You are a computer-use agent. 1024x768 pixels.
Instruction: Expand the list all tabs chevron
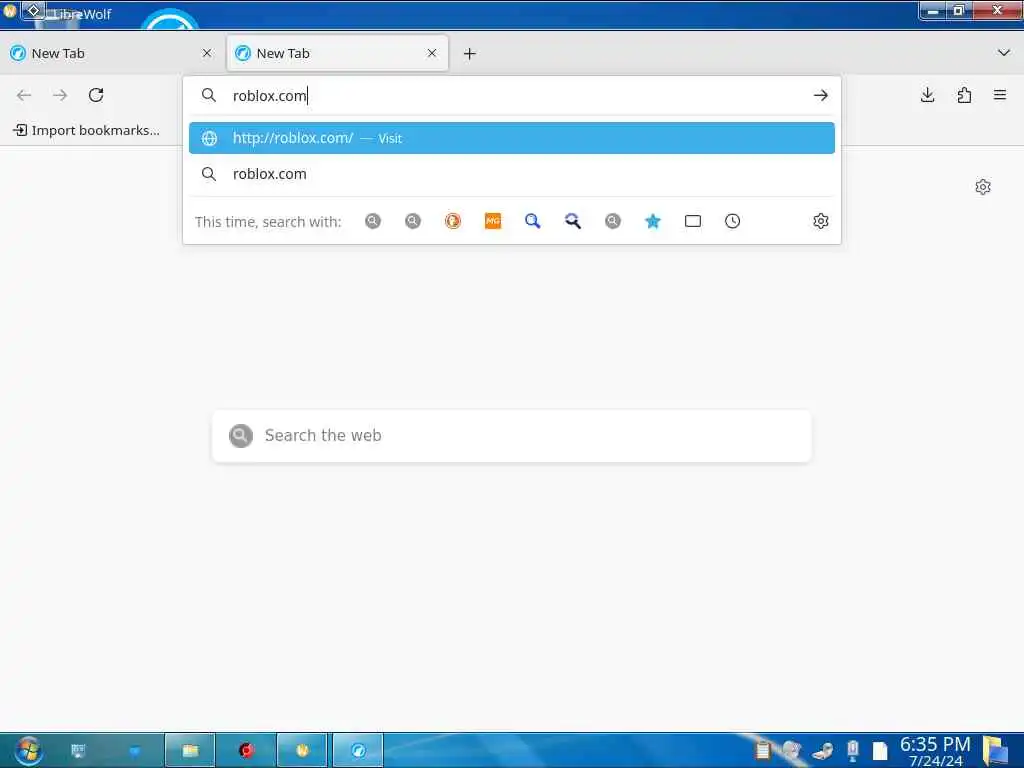click(1004, 53)
